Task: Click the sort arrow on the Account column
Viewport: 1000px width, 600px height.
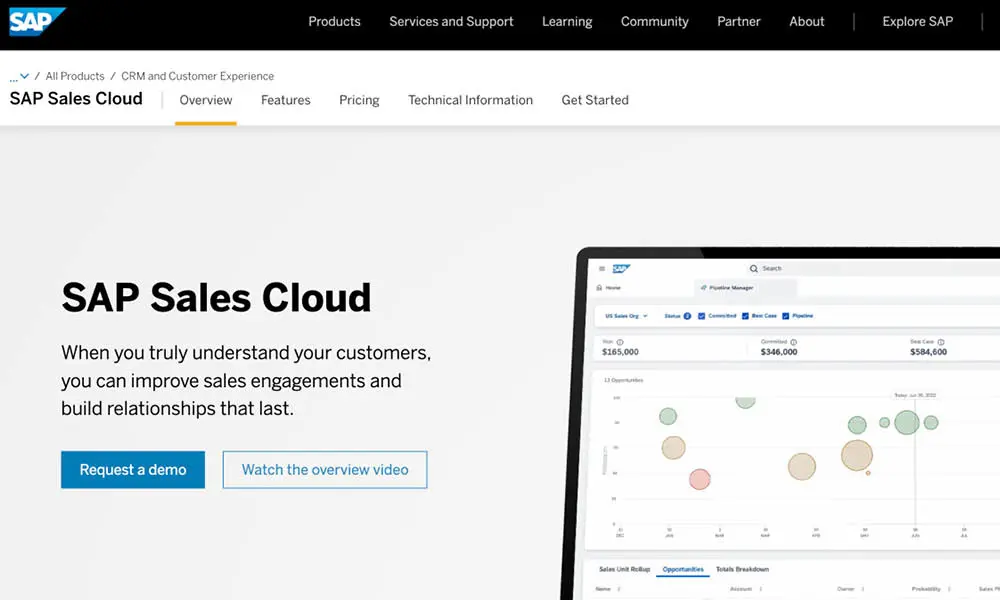Action: (x=761, y=588)
